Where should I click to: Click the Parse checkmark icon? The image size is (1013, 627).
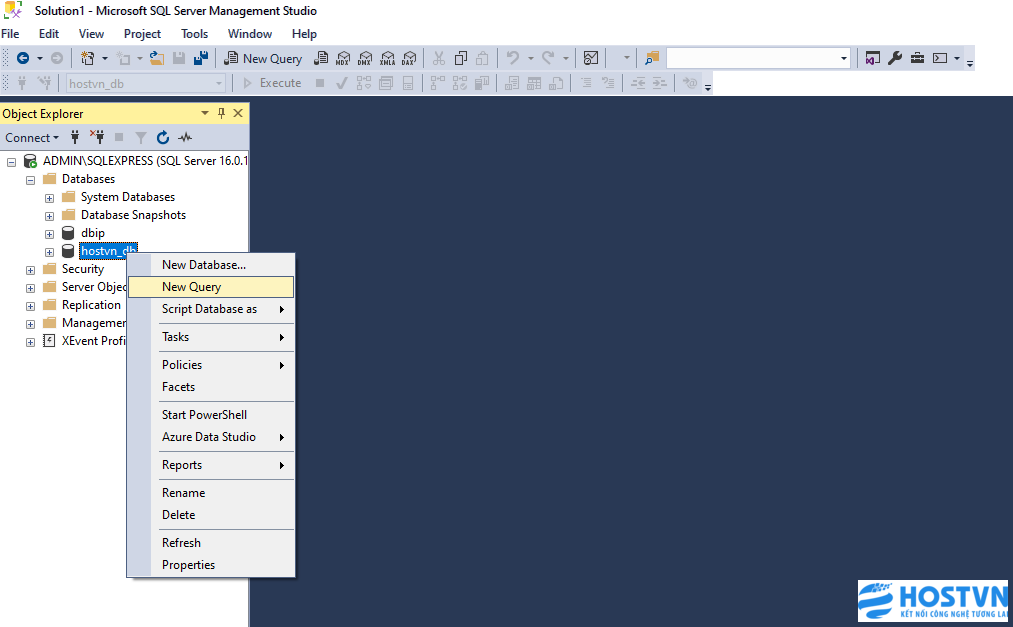[342, 83]
